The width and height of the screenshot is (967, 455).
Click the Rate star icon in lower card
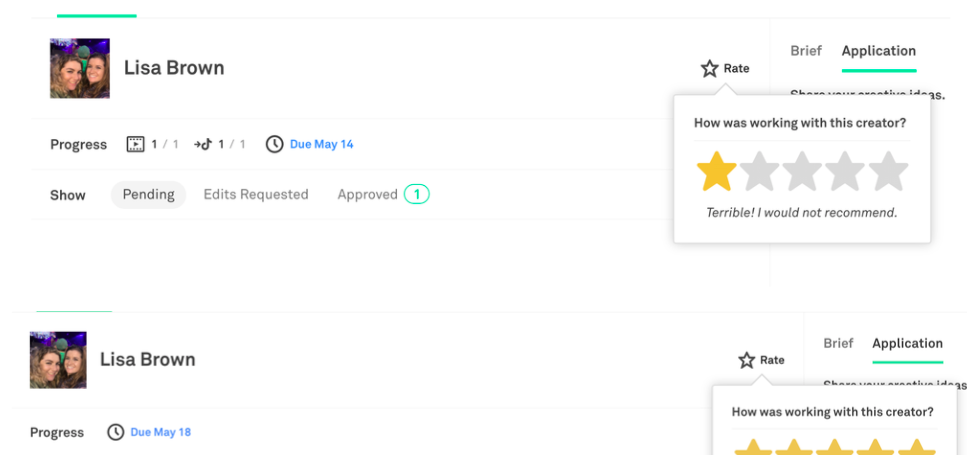coord(747,360)
